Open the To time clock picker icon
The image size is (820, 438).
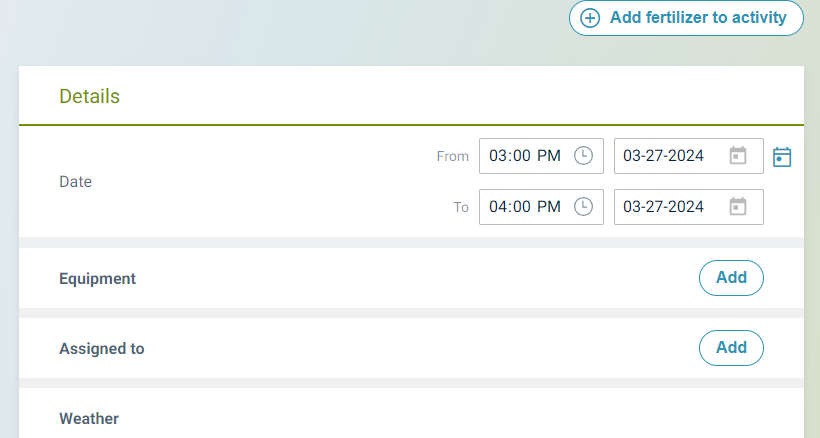[583, 207]
